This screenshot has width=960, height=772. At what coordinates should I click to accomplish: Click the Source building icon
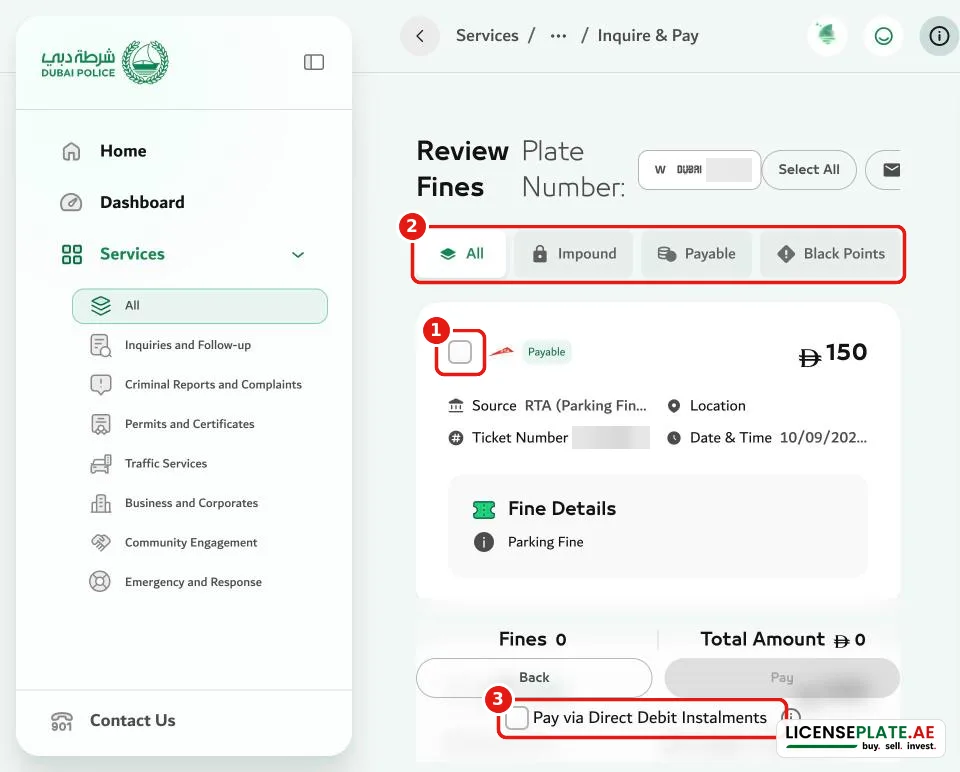point(456,405)
